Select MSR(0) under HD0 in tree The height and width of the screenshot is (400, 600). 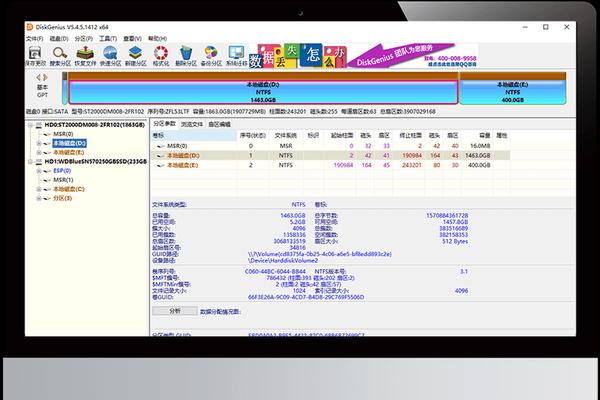click(x=63, y=134)
